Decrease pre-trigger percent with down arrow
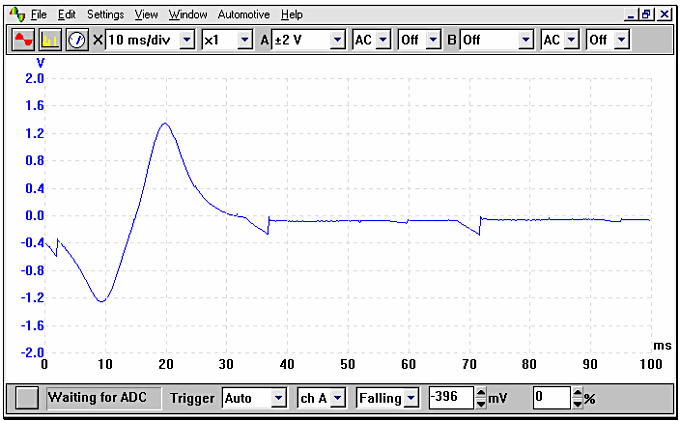The image size is (680, 421). tap(577, 403)
